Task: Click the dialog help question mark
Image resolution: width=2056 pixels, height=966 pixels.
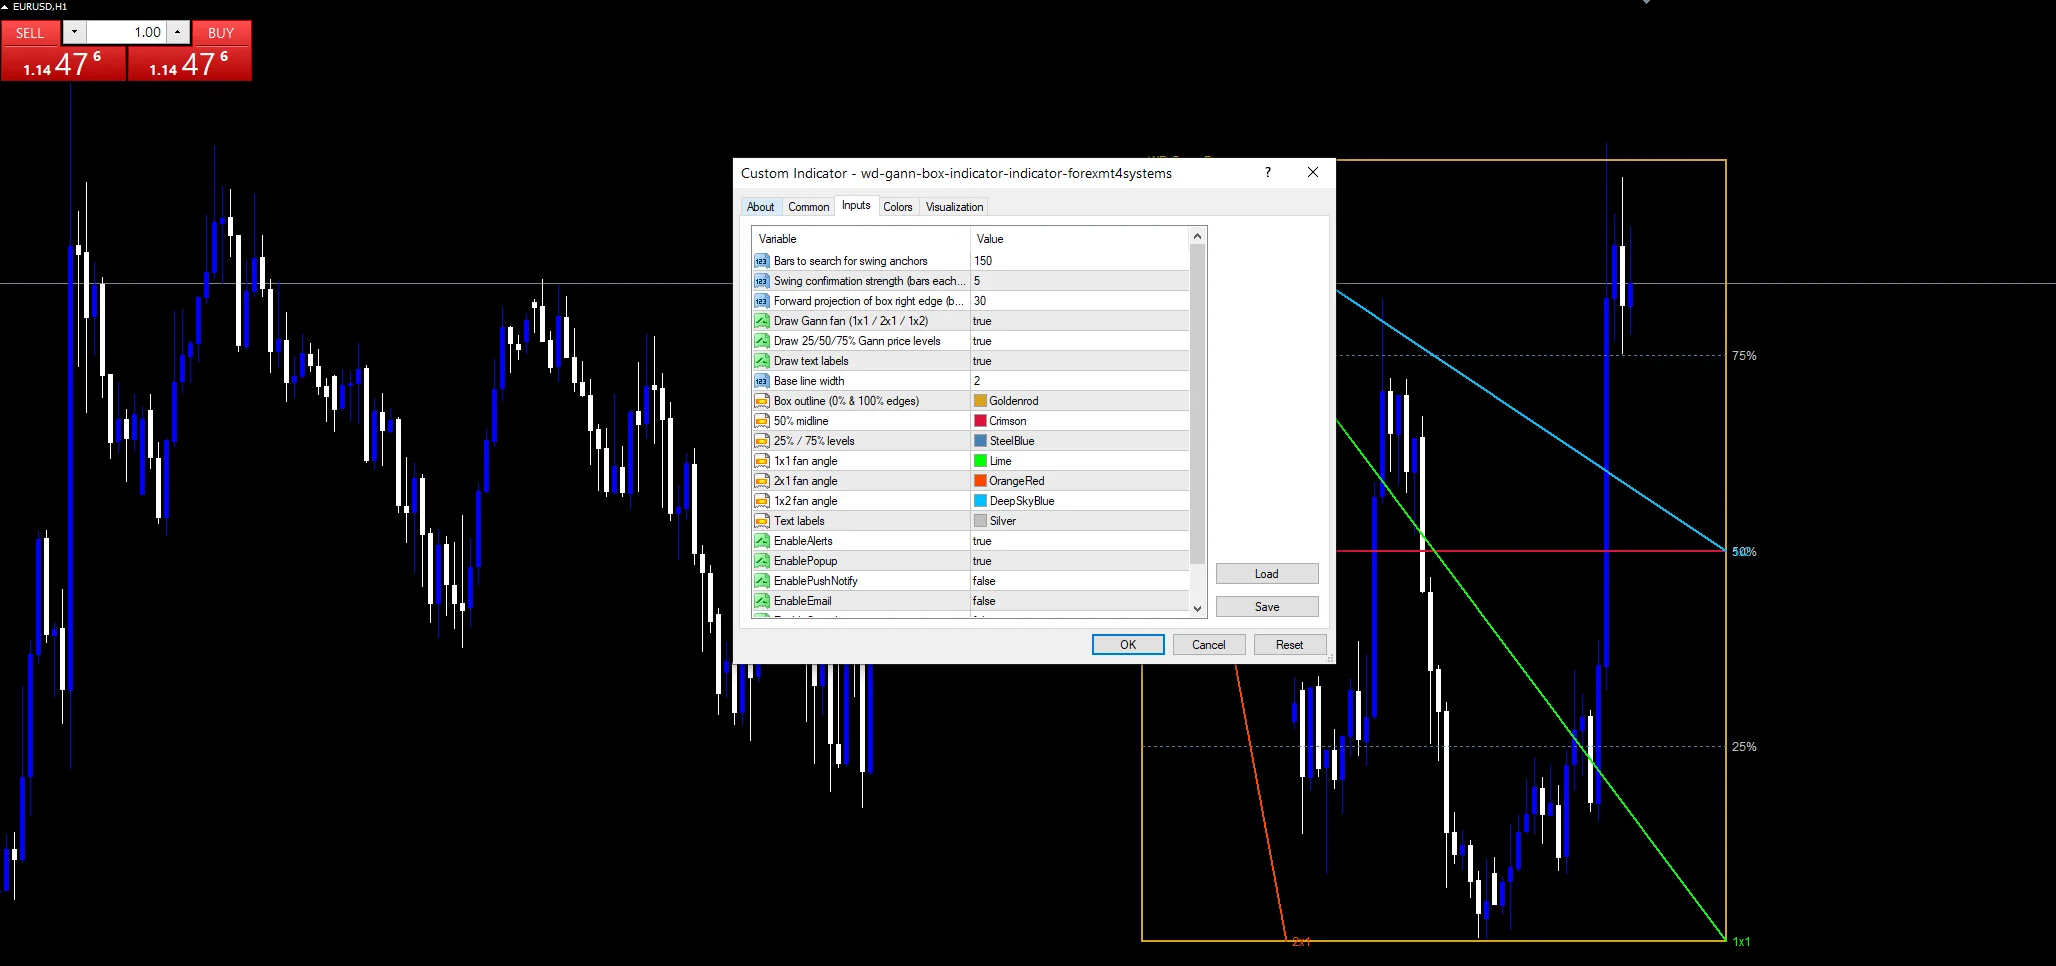Action: [x=1268, y=172]
